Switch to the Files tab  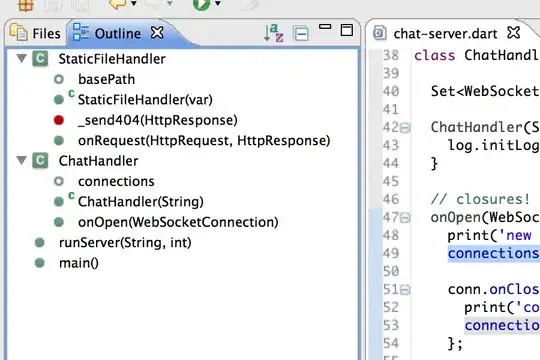tap(35, 33)
